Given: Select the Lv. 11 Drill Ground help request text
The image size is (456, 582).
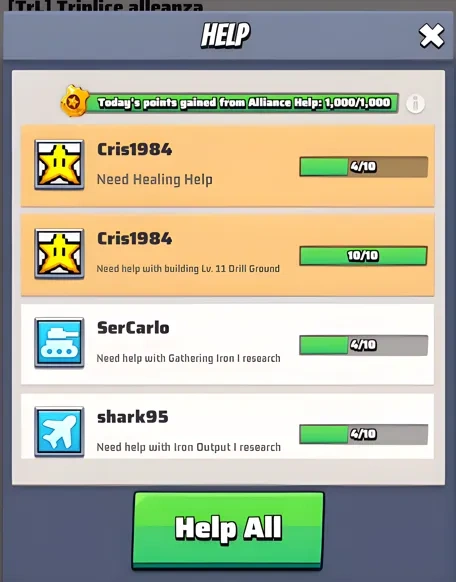Looking at the screenshot, I should (188, 269).
